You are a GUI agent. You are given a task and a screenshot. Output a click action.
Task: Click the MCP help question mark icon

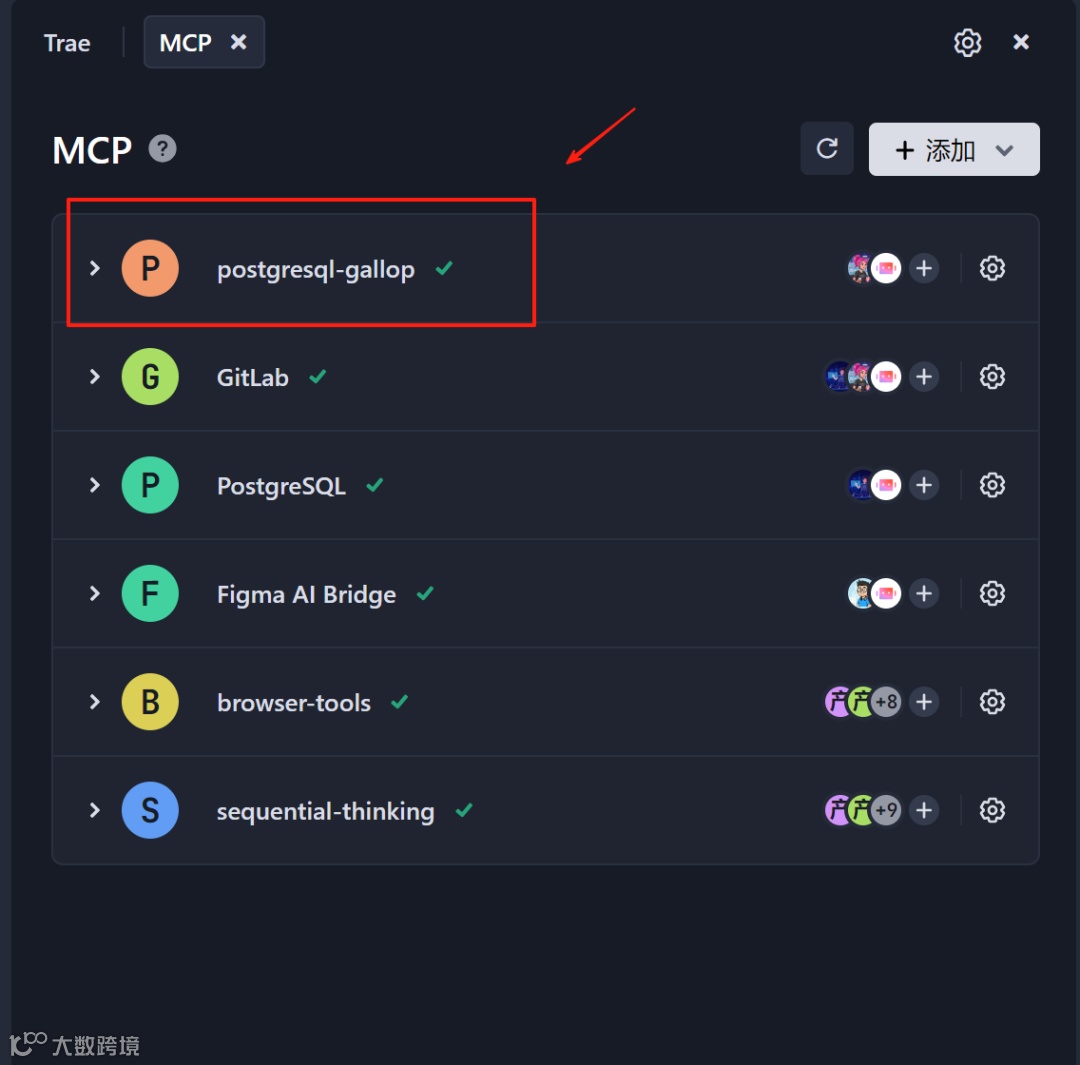click(x=163, y=149)
